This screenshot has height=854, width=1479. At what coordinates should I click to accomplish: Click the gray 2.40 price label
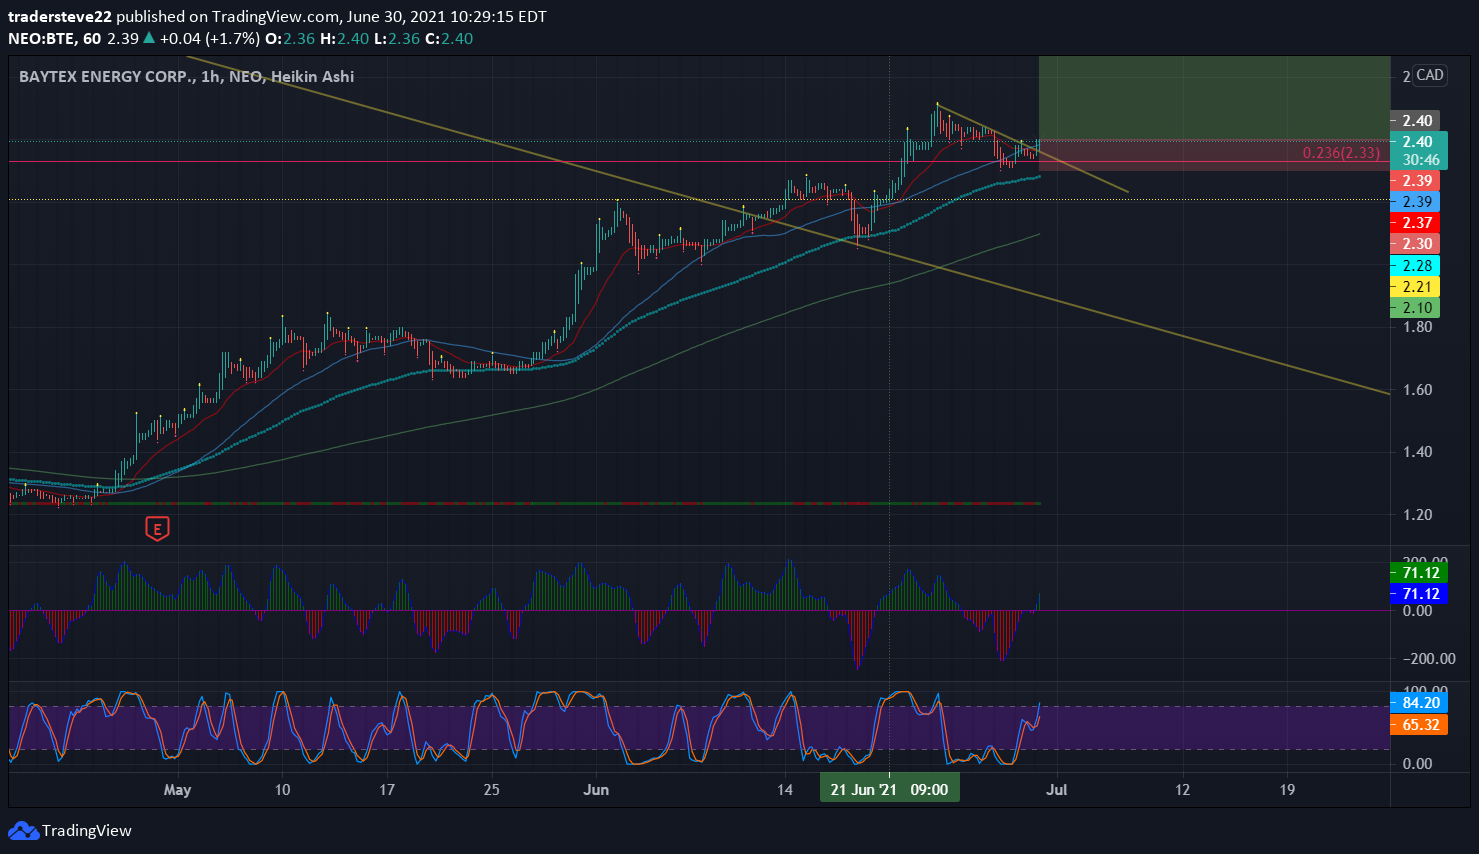coord(1415,121)
